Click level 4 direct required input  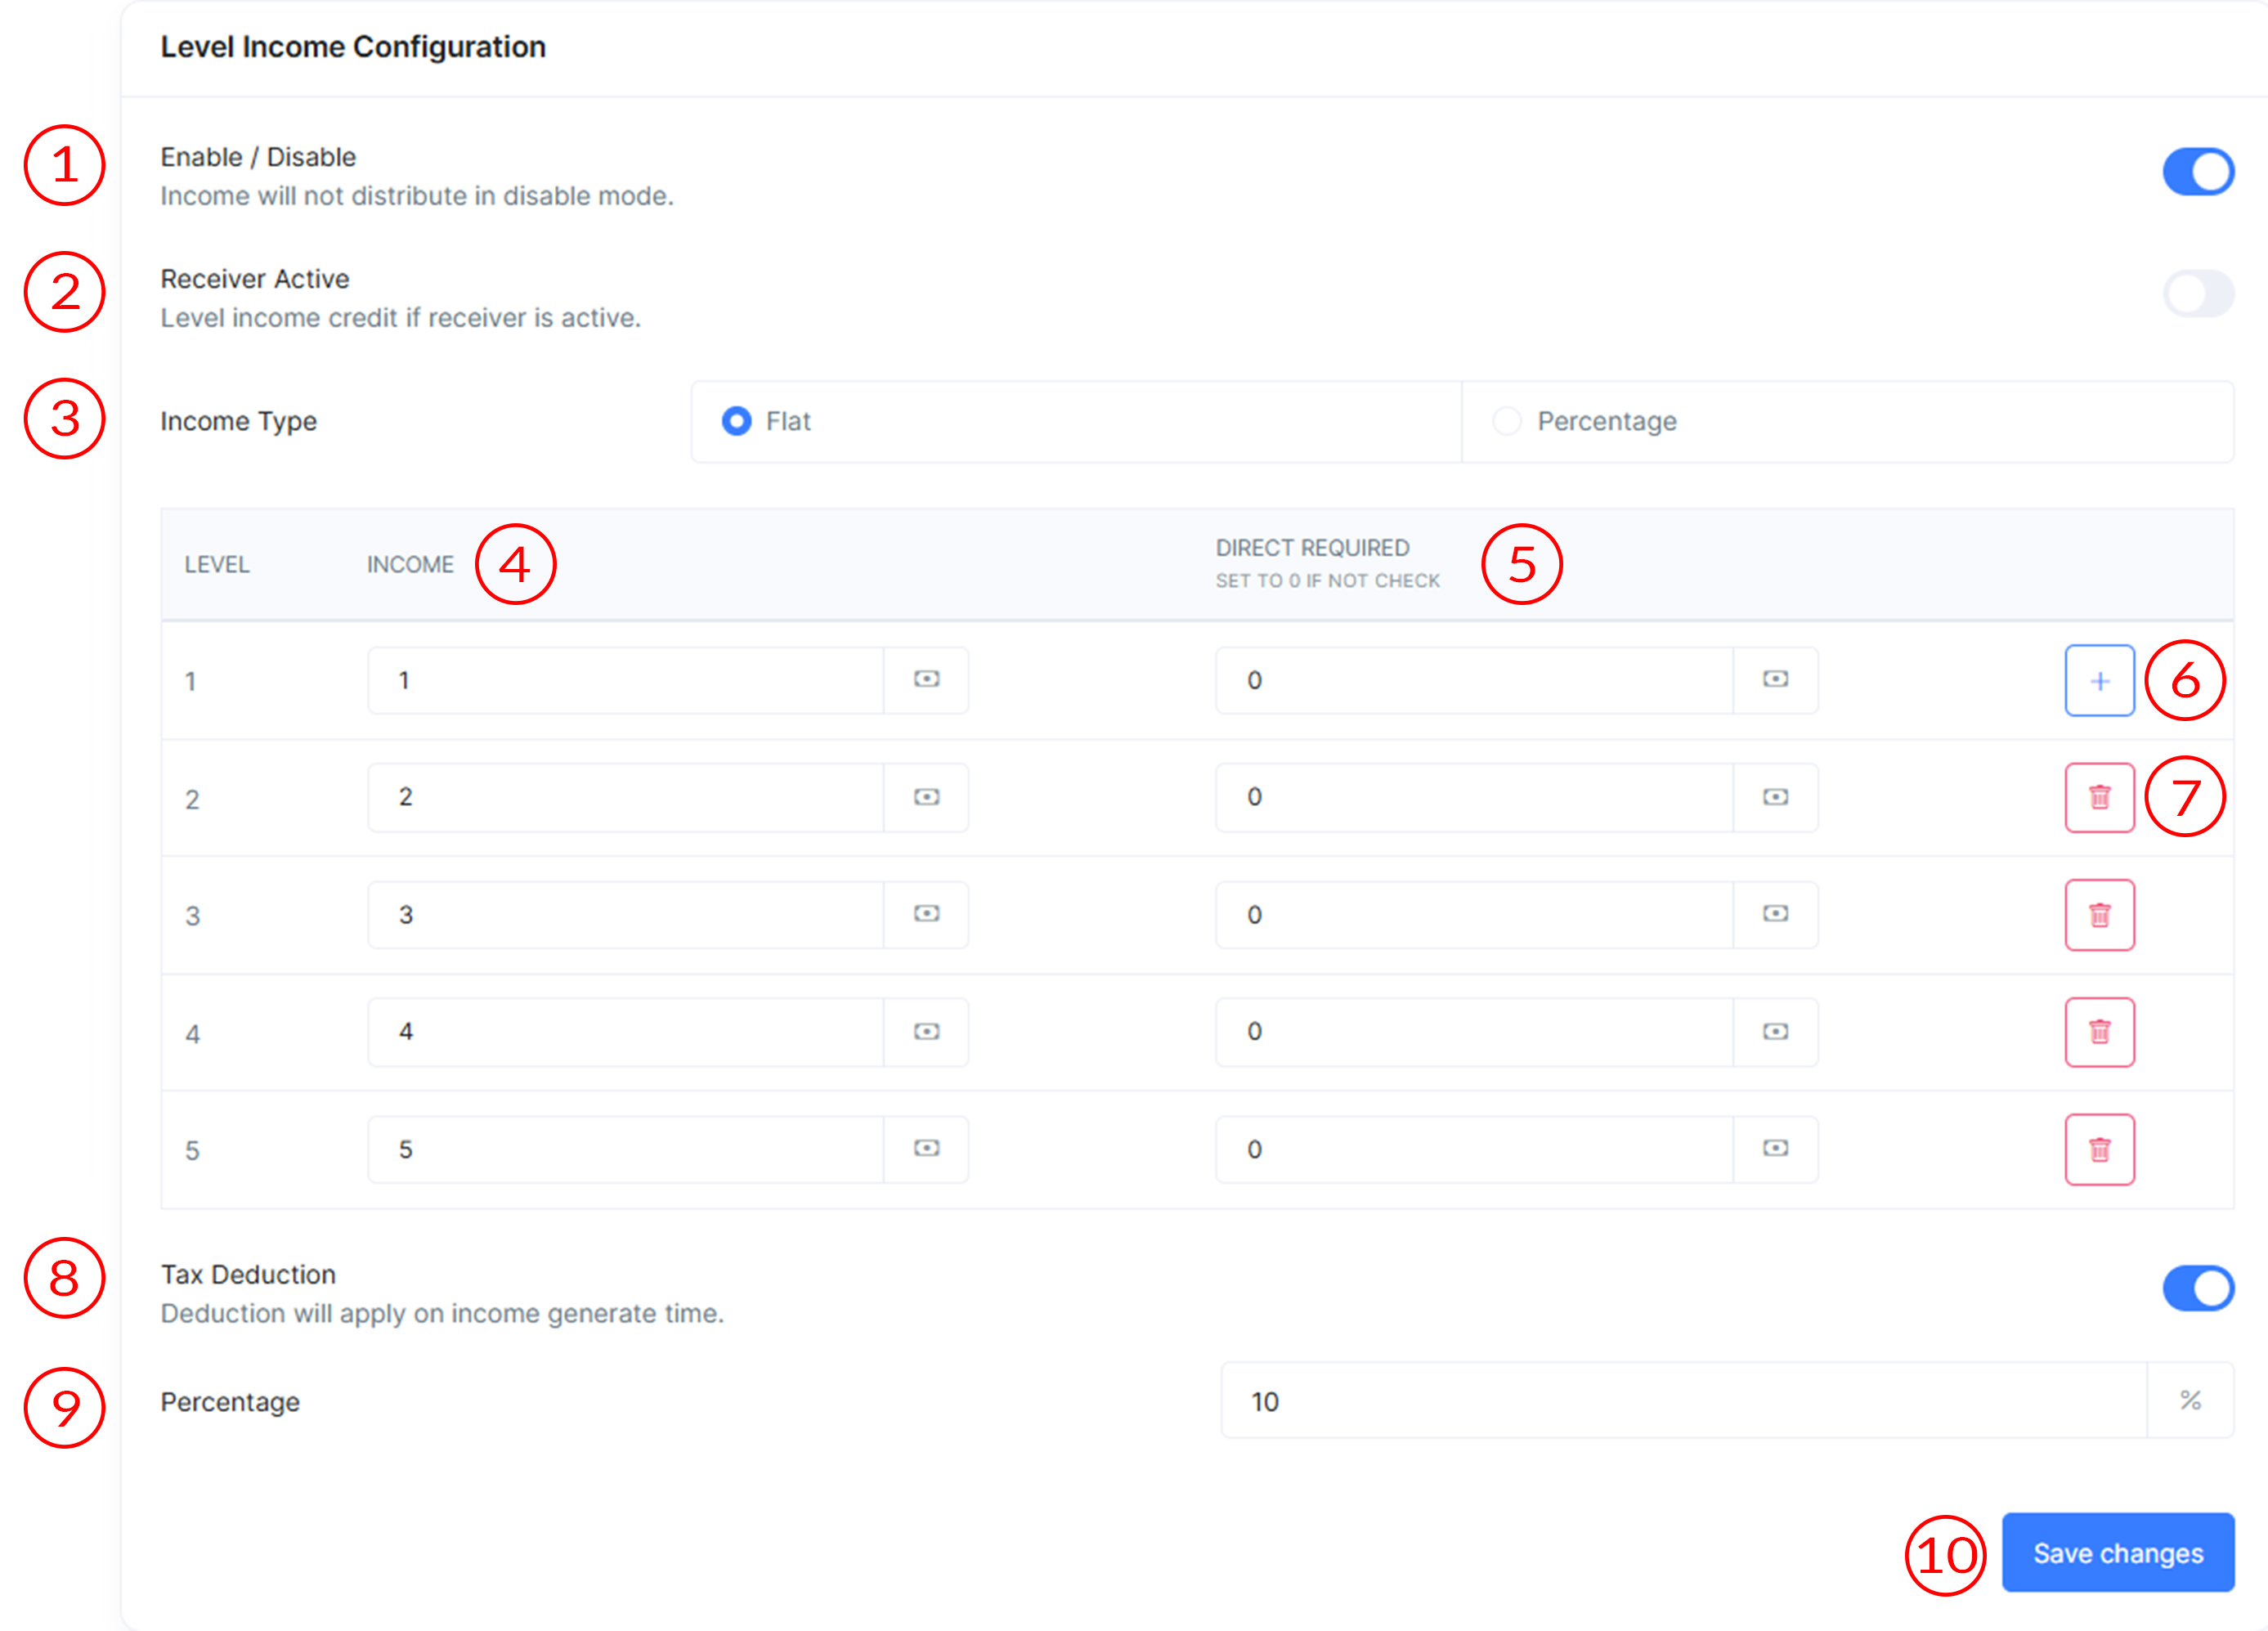click(1473, 1031)
